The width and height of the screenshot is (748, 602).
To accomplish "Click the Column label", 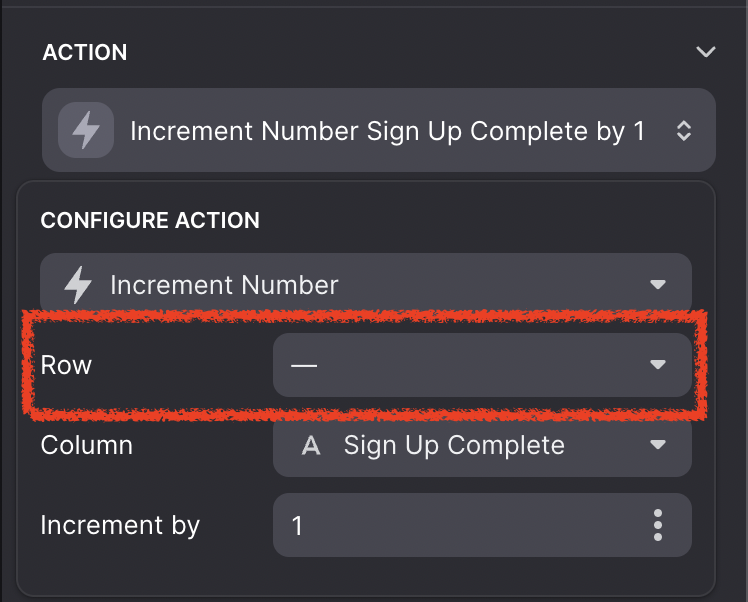I will 87,446.
